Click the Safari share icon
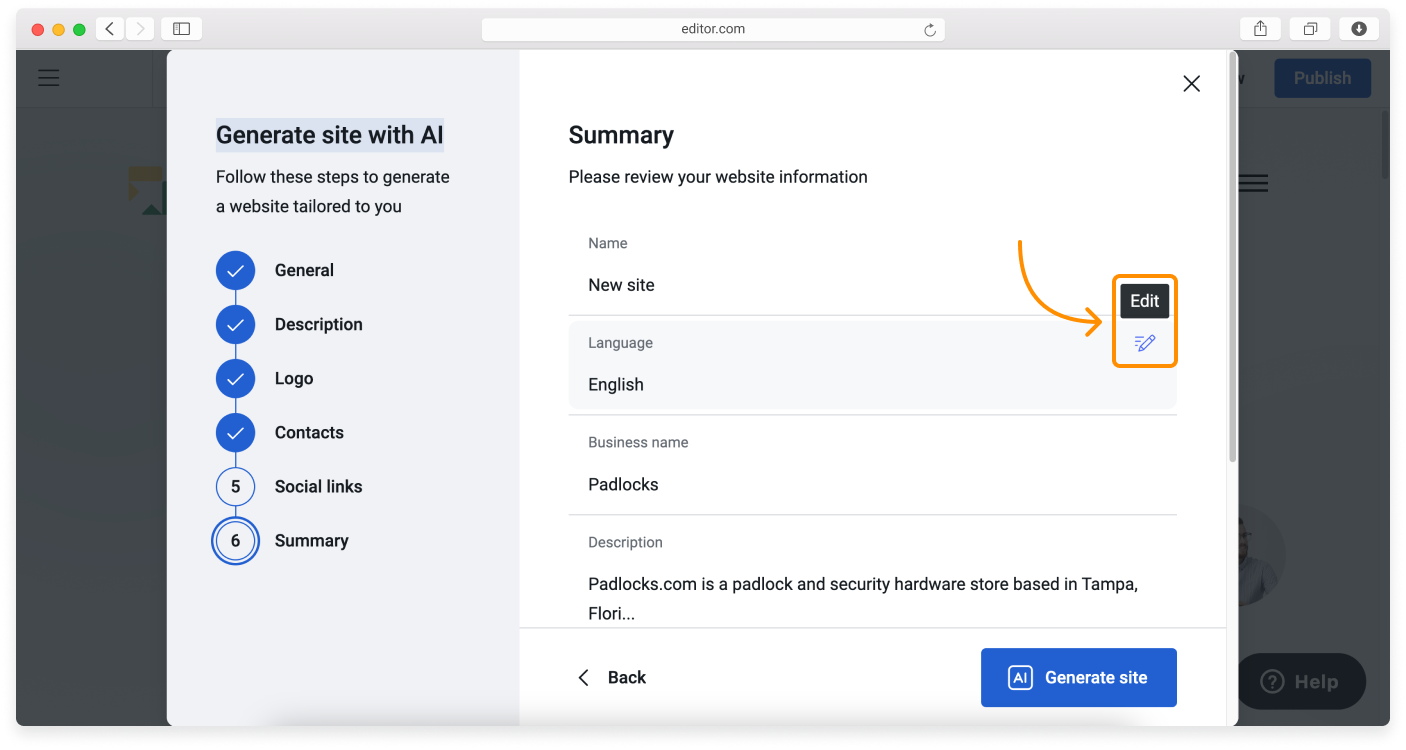The image size is (1406, 750). pos(1261,29)
